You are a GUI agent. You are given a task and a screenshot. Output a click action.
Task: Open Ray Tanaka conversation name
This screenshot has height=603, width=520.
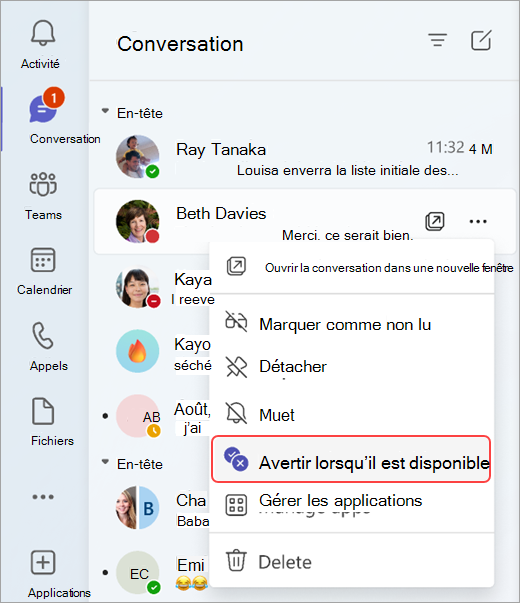[221, 150]
